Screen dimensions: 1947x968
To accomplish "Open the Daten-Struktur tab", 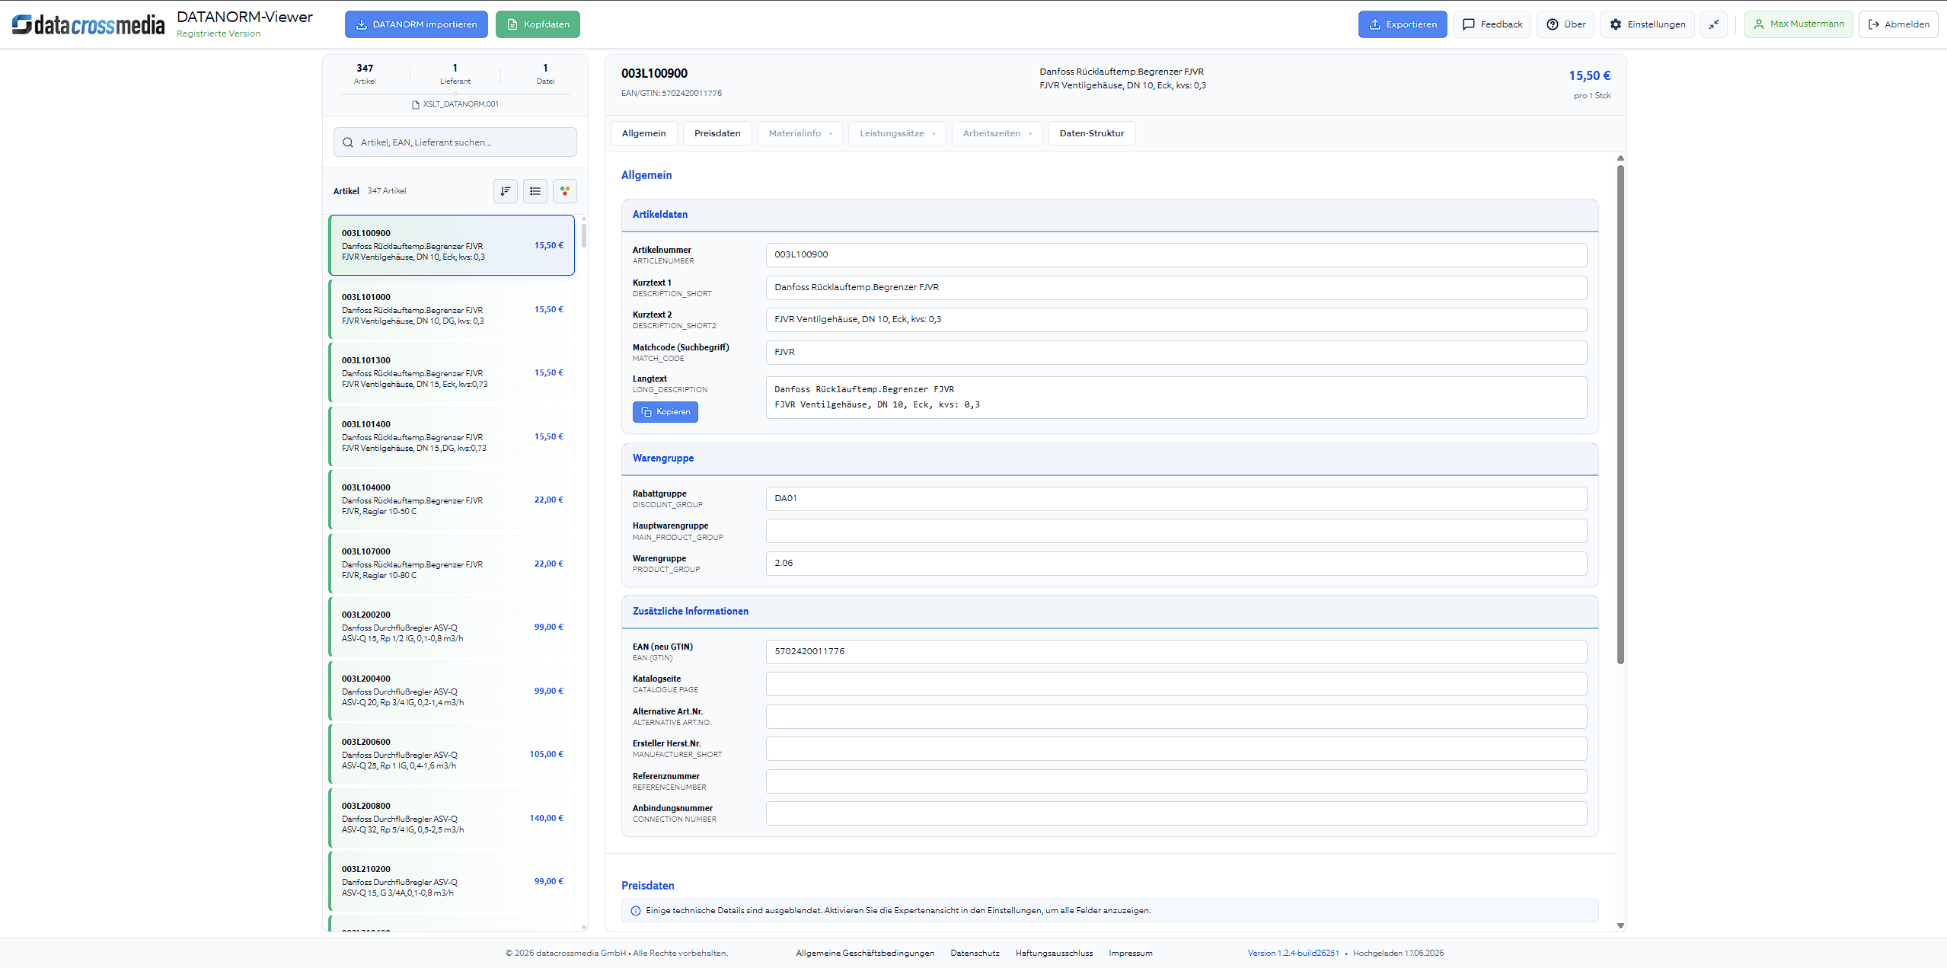I will pyautogui.click(x=1091, y=133).
